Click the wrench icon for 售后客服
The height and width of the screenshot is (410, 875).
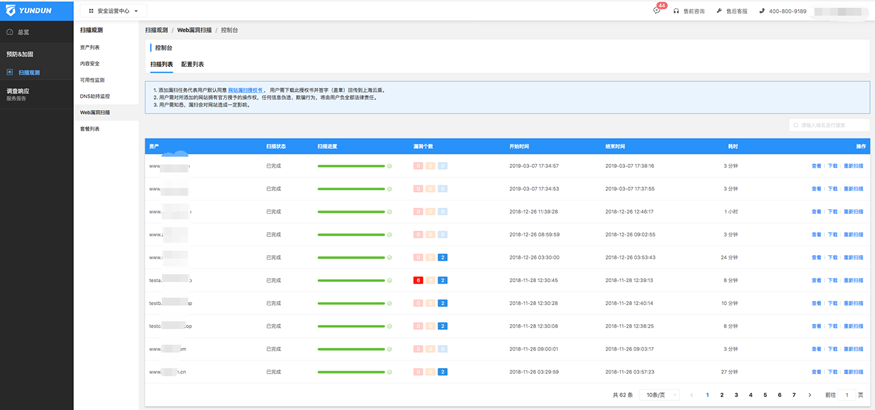point(719,11)
